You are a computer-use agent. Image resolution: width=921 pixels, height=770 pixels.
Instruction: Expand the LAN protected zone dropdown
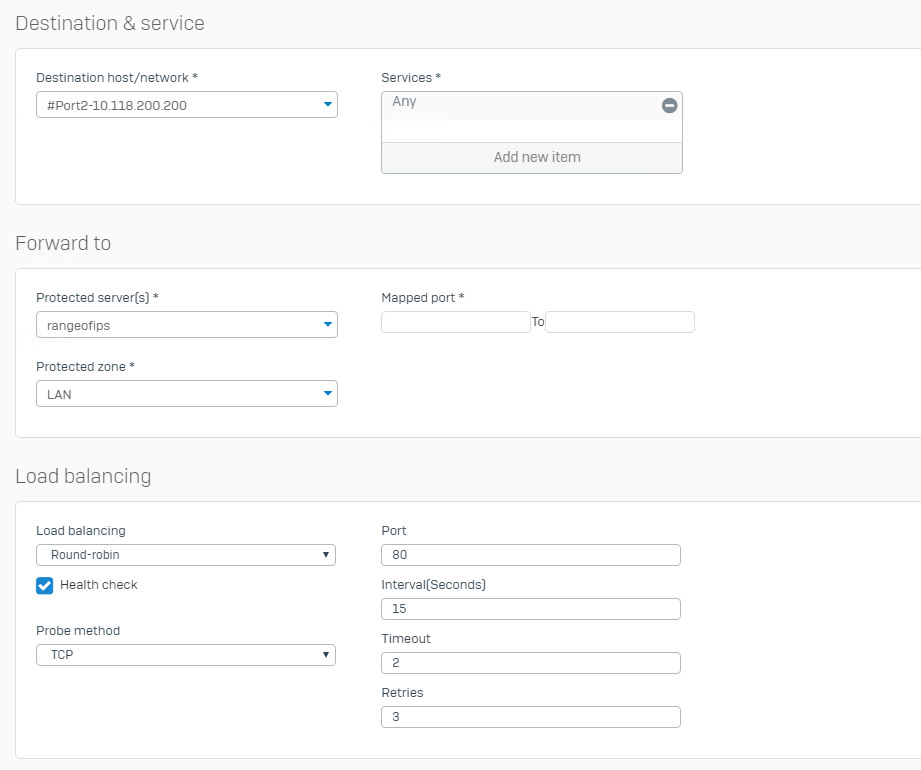[180, 394]
